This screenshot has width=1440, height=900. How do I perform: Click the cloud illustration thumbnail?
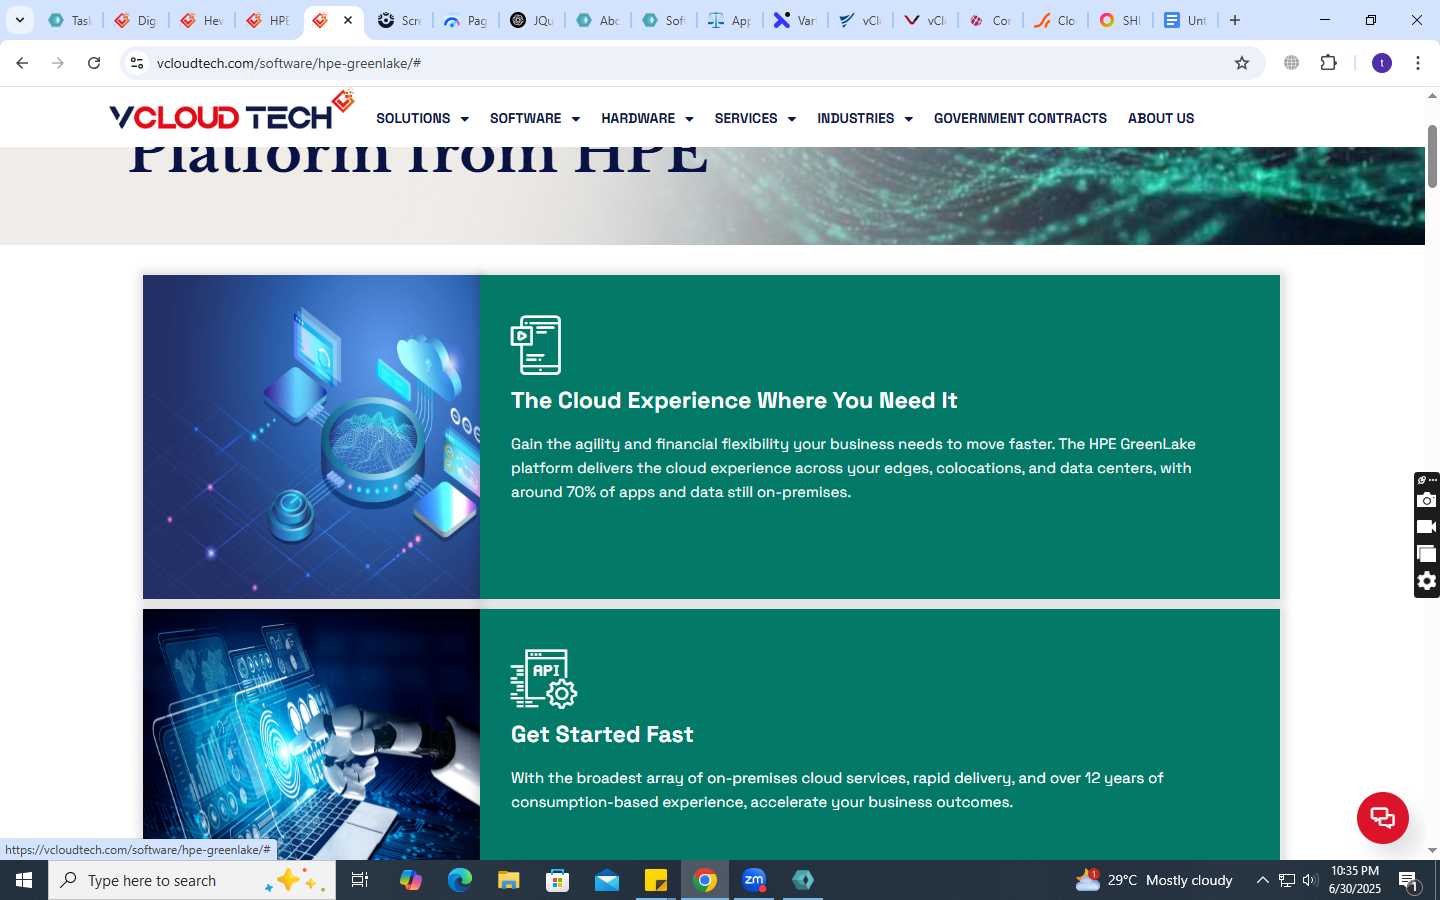tap(311, 437)
